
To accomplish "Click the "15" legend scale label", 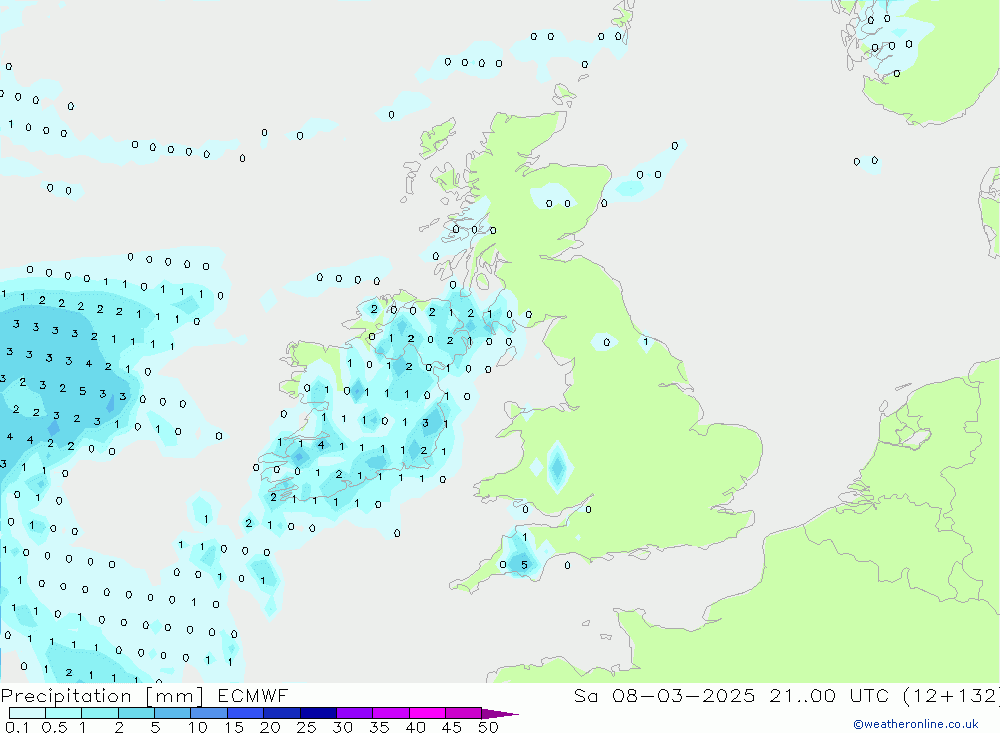I will point(233,727).
